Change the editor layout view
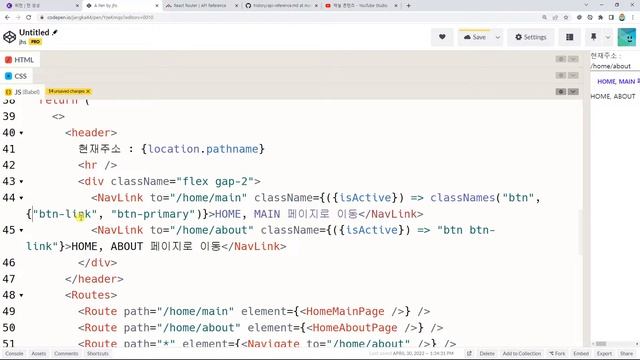Viewport: 640px width, 360px height. tap(569, 37)
